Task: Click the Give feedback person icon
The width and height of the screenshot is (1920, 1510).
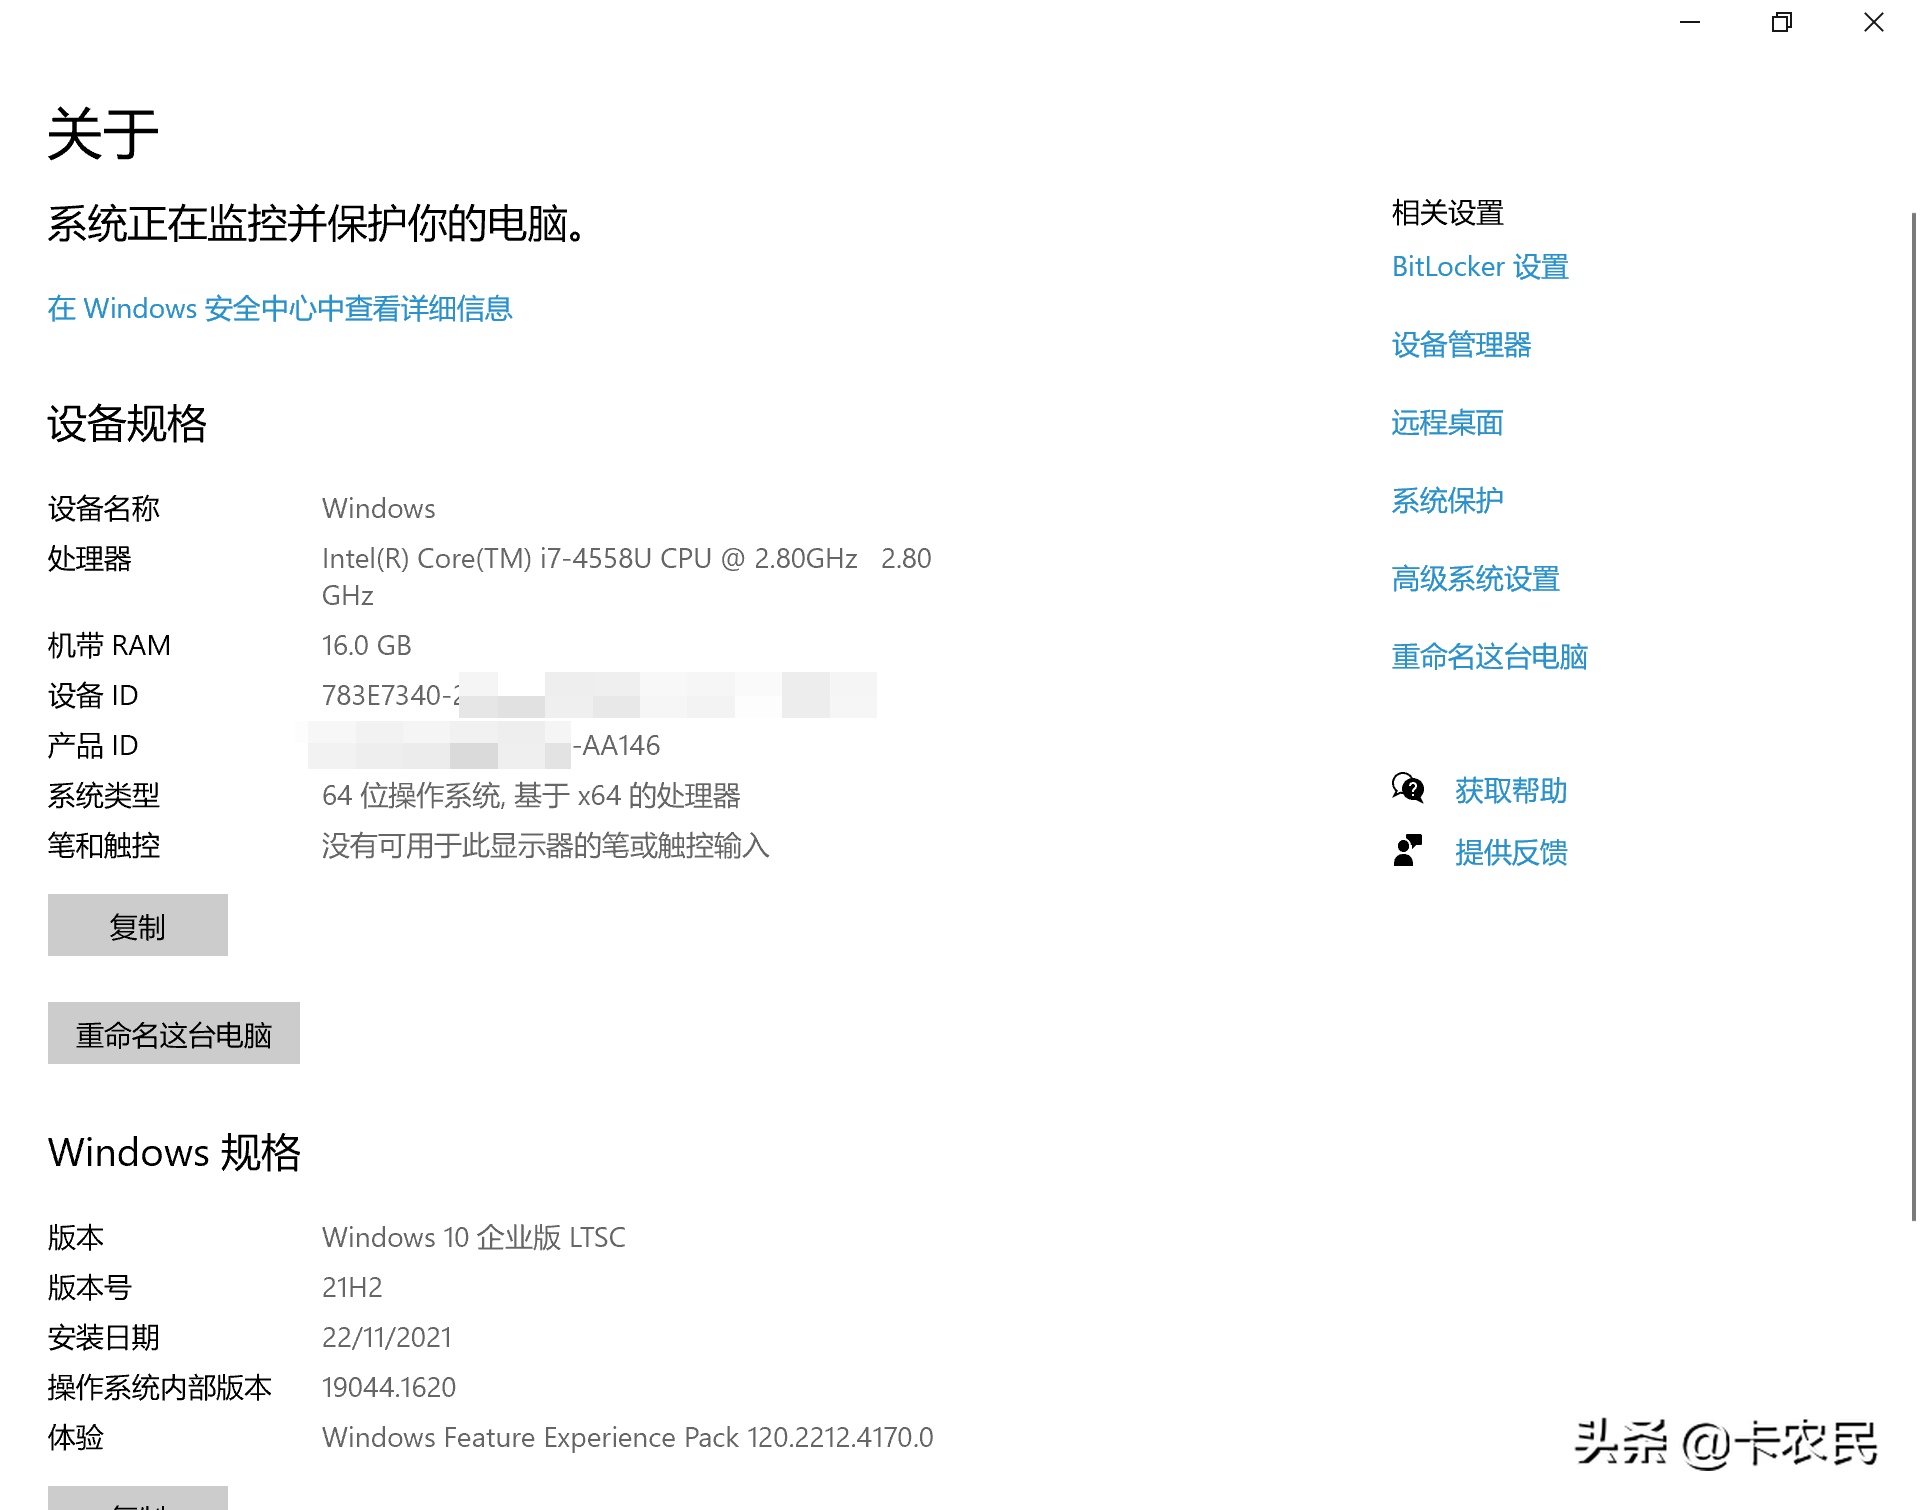Action: point(1408,851)
